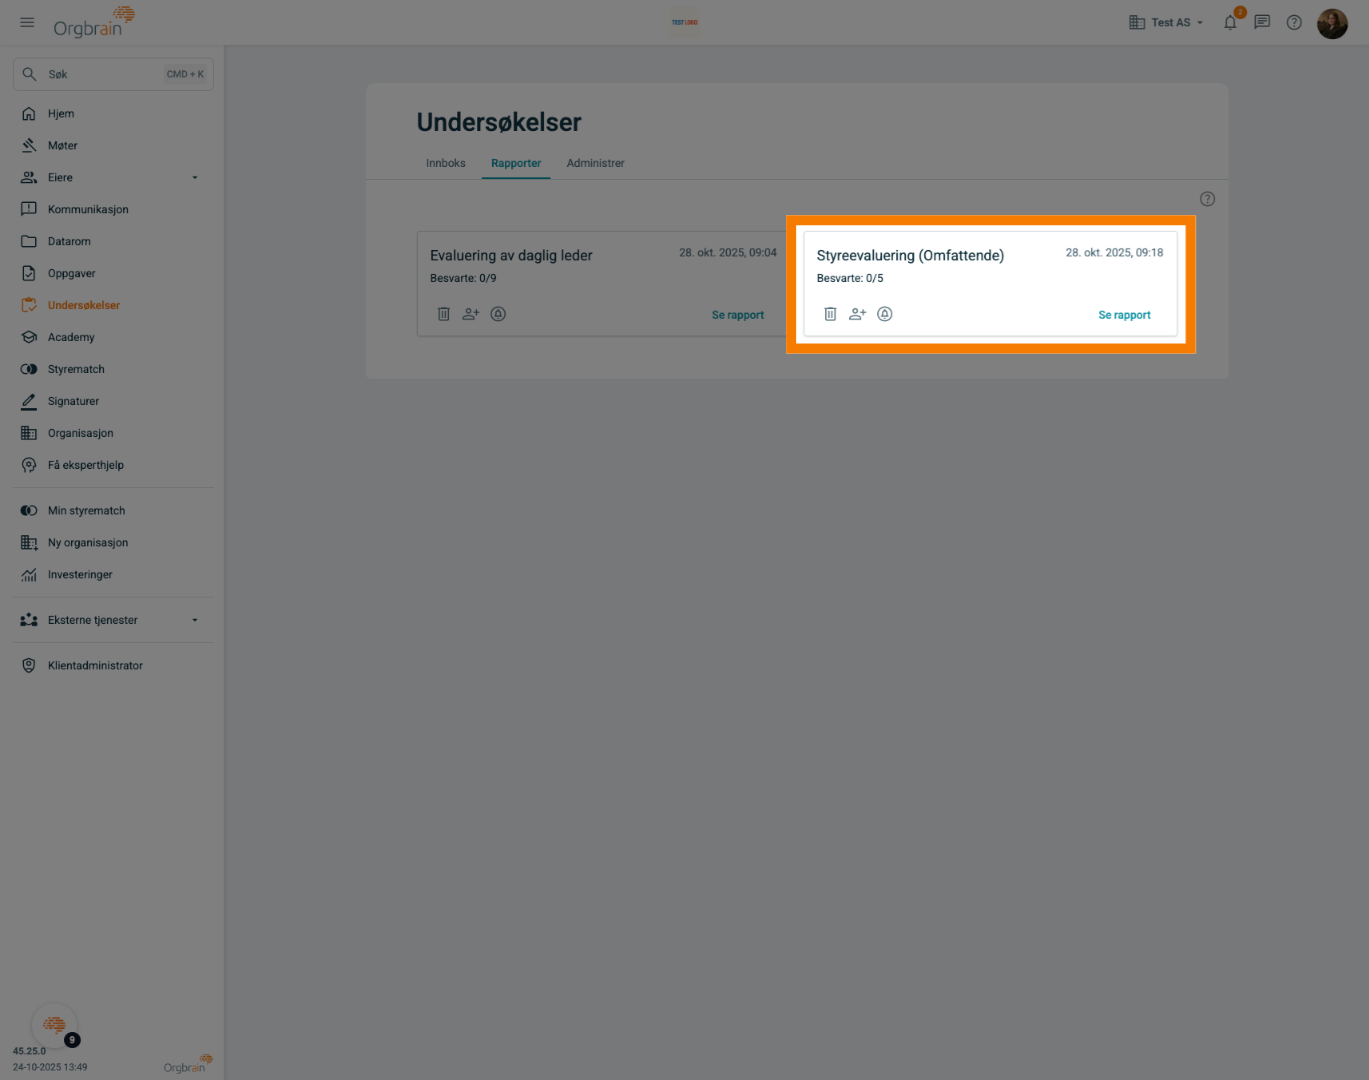
Task: Send reminder for Styreevaluering (Omfattende)
Action: (x=885, y=314)
